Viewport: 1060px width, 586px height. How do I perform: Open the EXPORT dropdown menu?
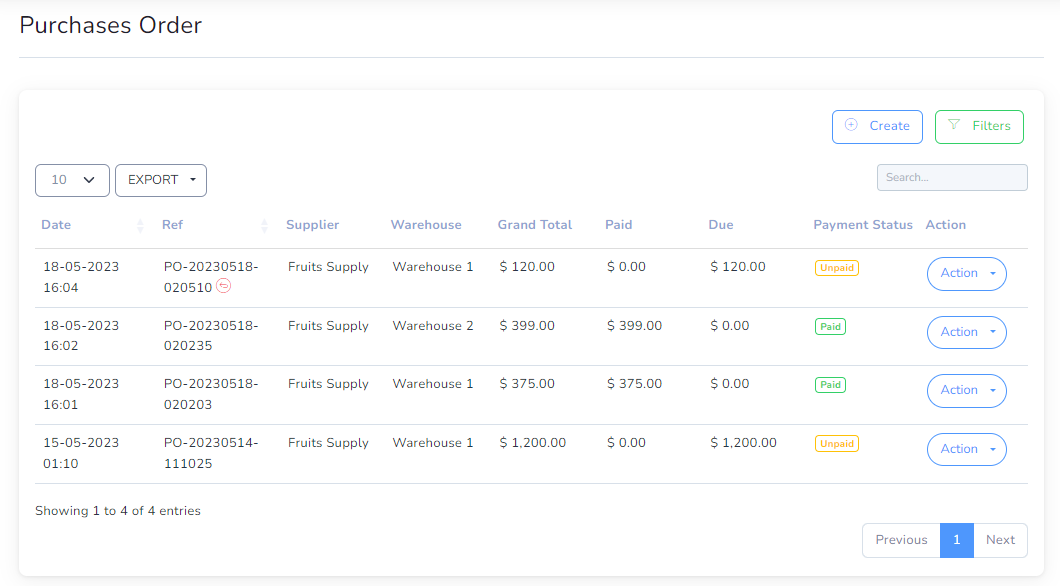click(161, 180)
